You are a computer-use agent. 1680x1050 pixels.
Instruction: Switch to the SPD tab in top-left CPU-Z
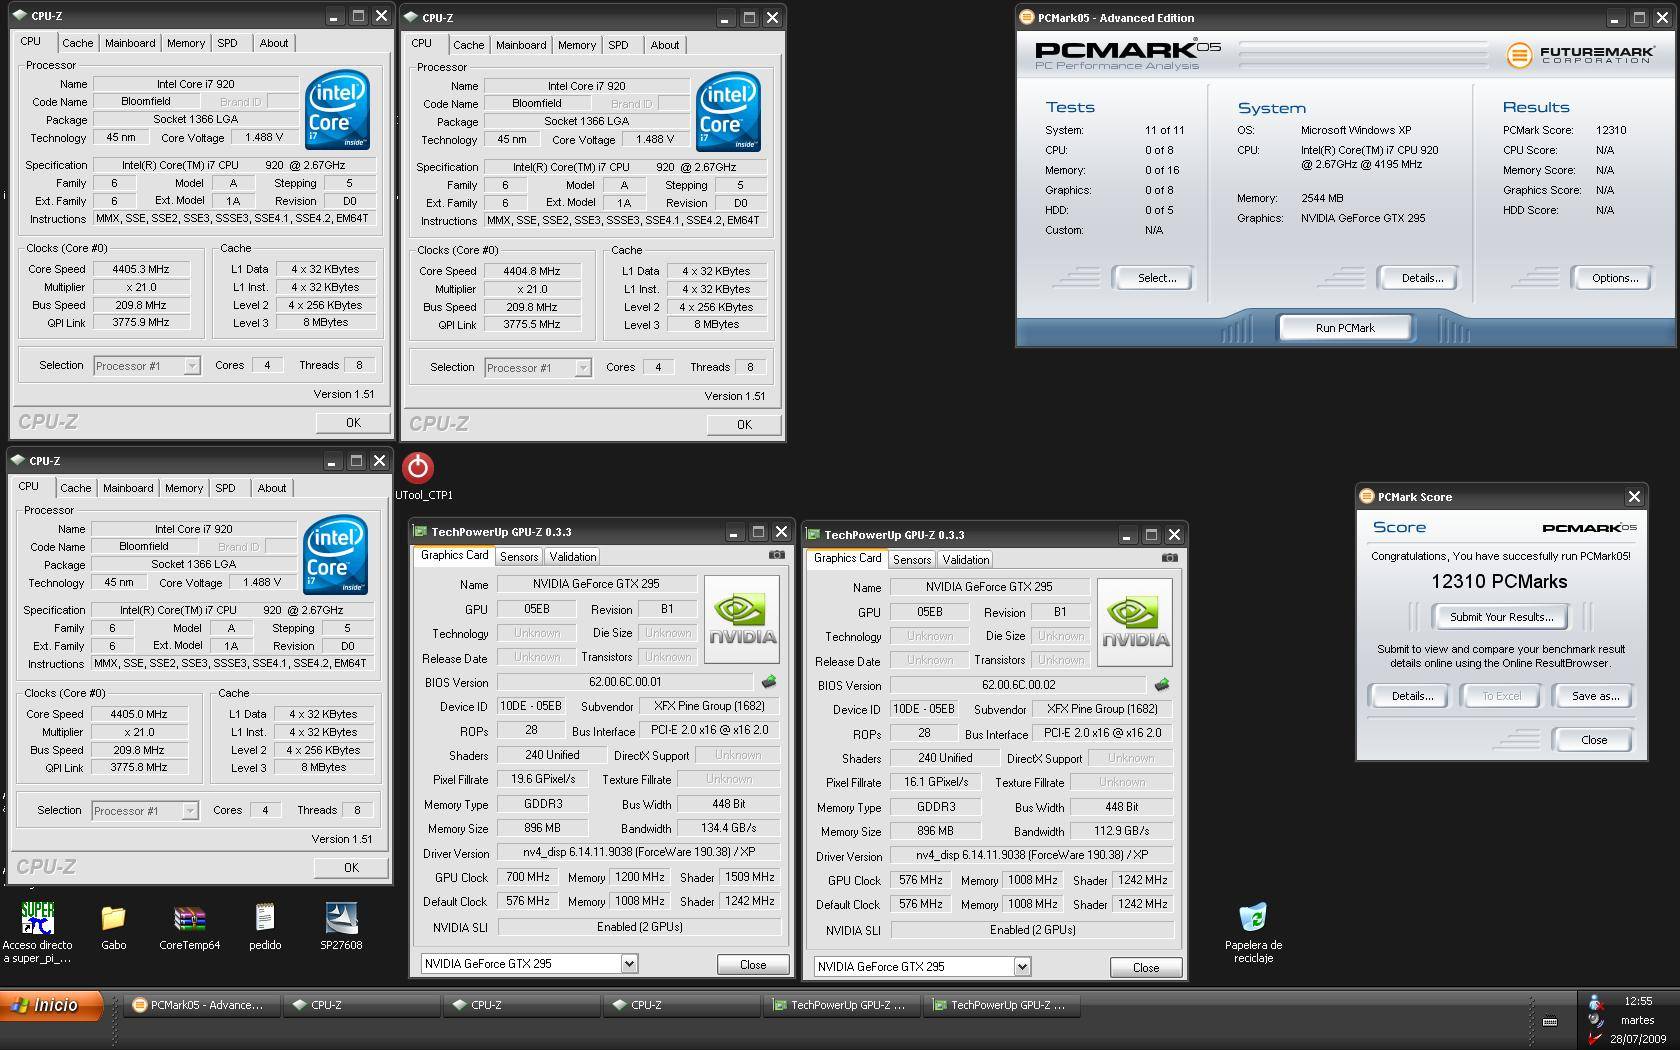(x=228, y=43)
